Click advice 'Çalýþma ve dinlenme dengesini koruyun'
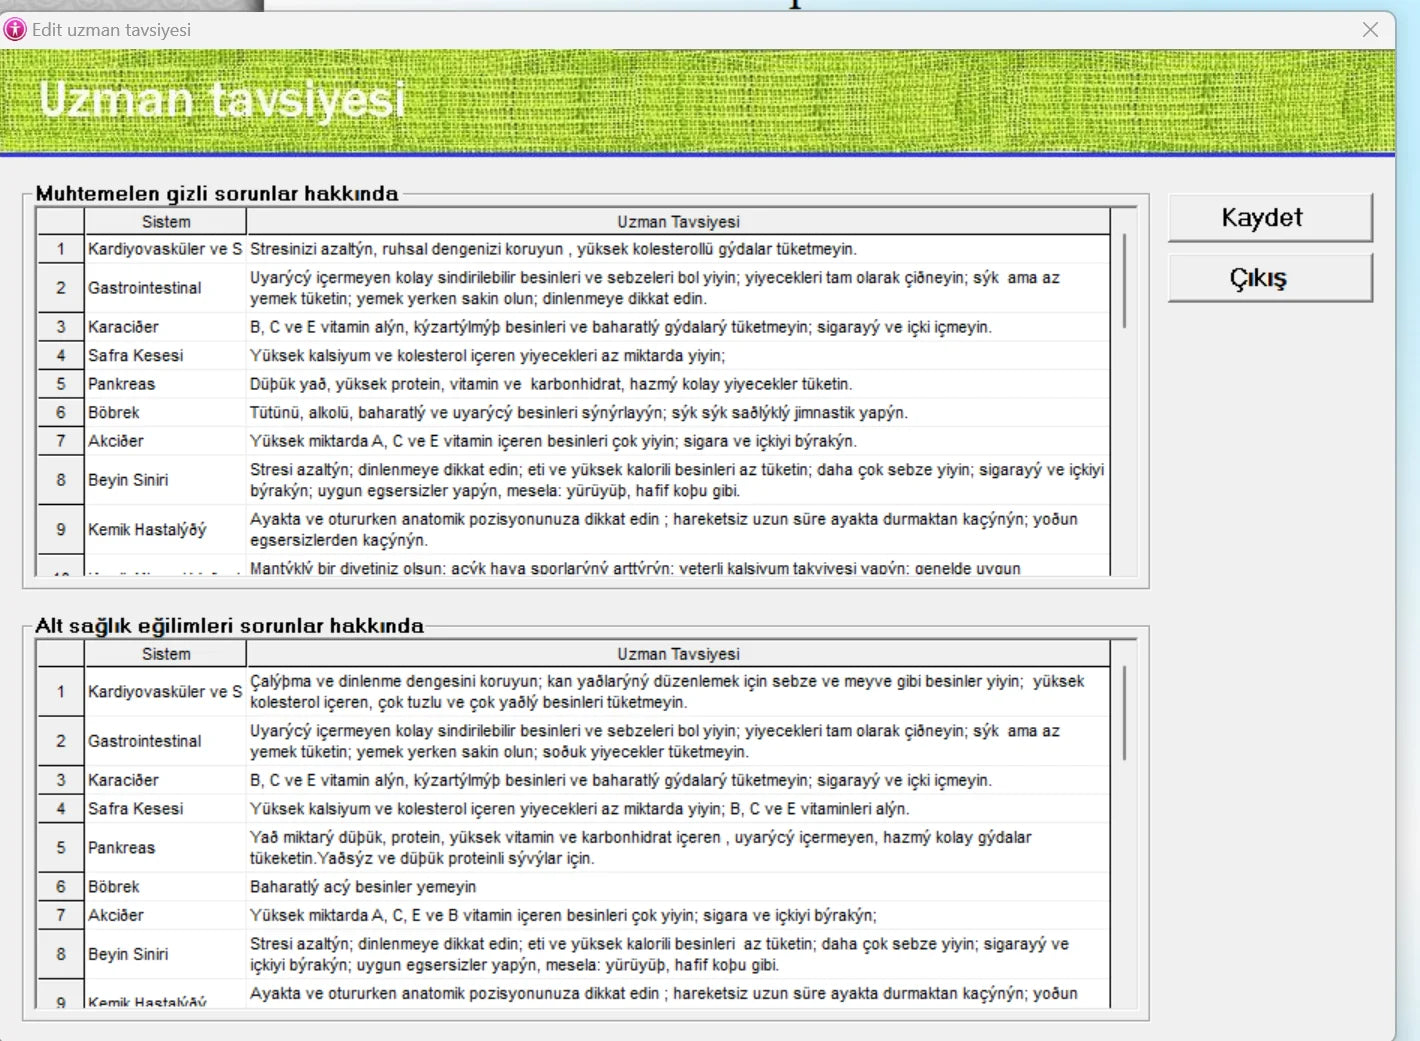This screenshot has width=1420, height=1041. pos(678,692)
